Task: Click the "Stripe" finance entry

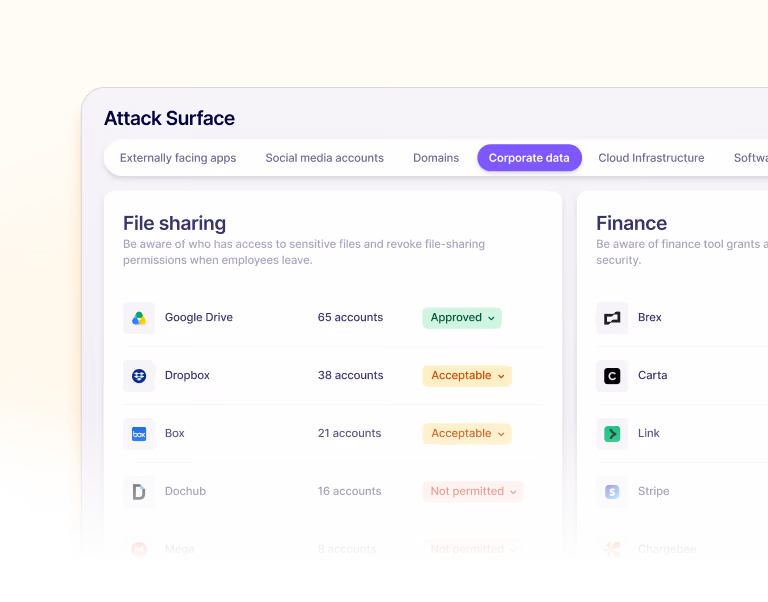Action: 653,491
